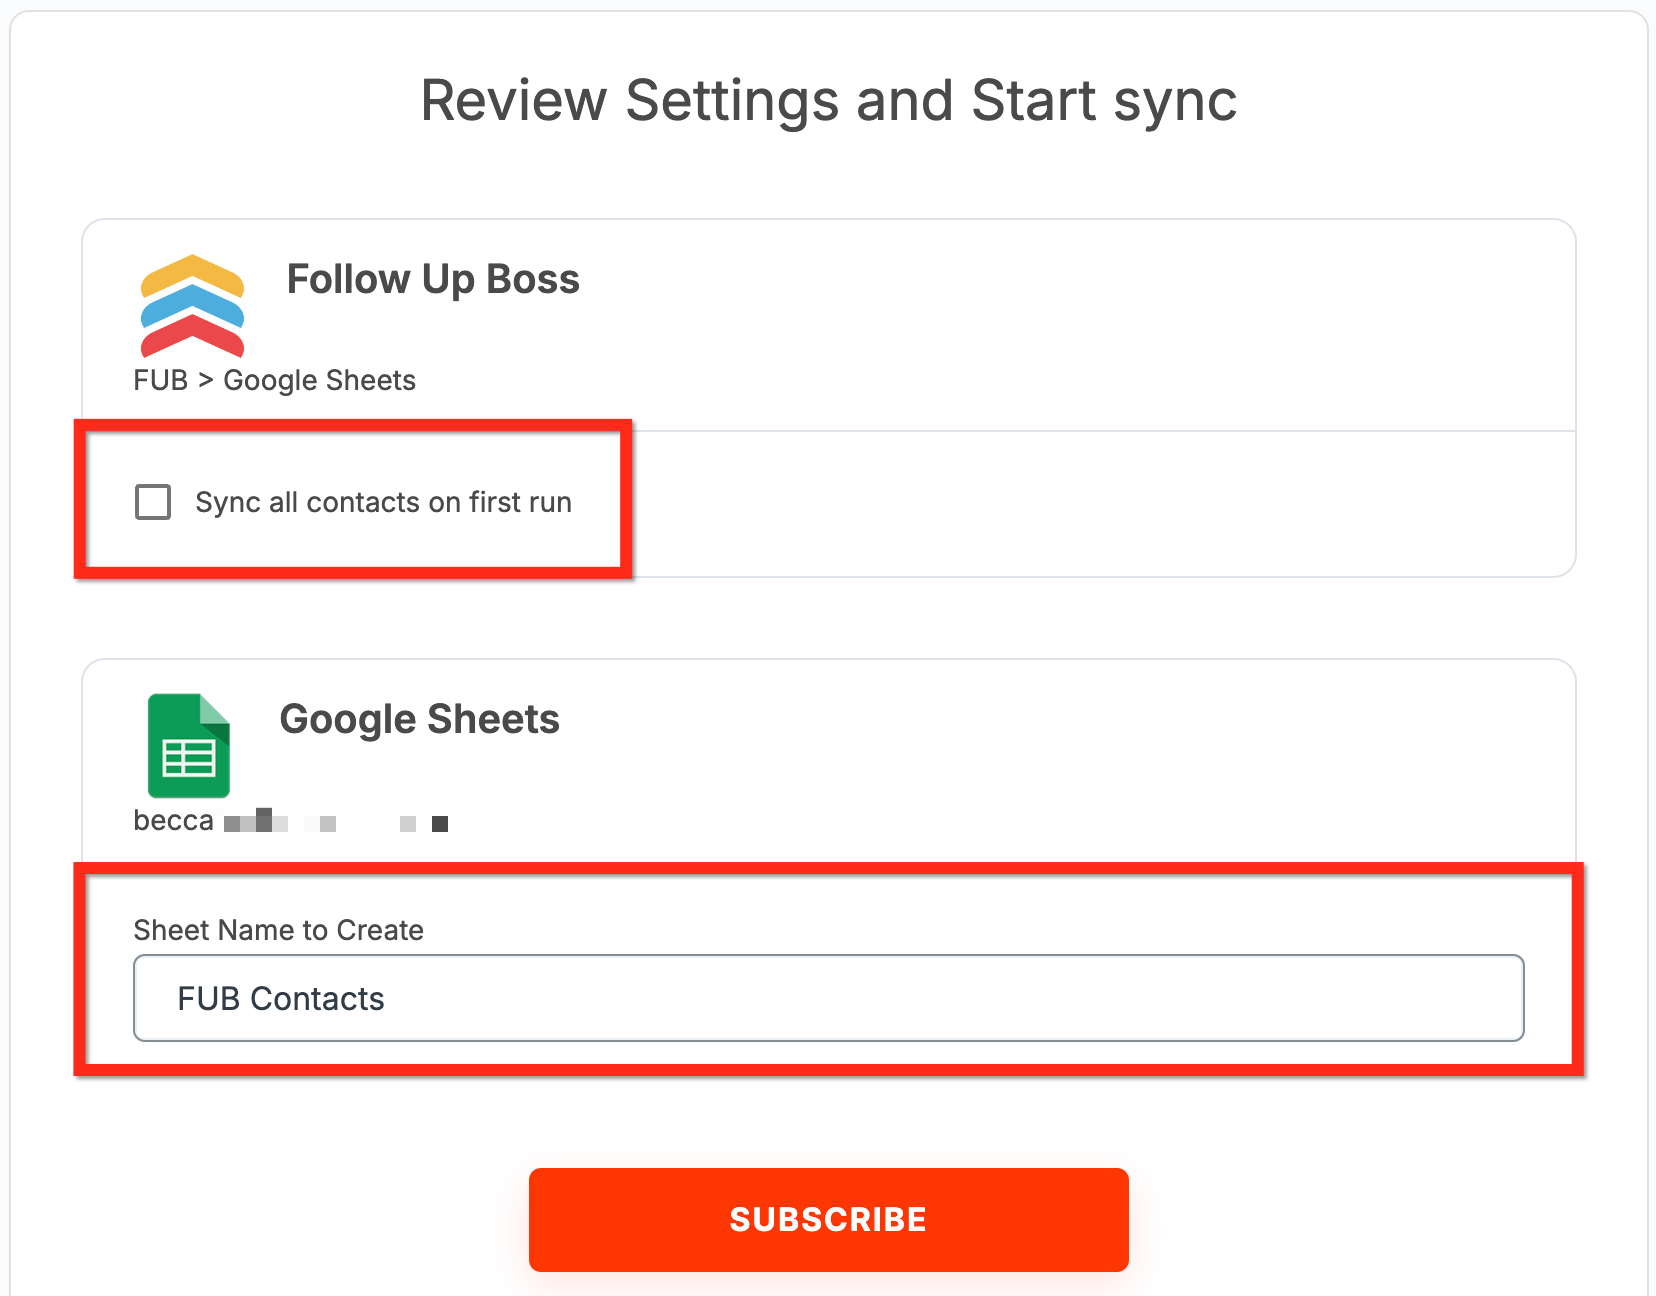Click the Follow Up Boss chevron logo
The image size is (1656, 1296).
point(192,306)
